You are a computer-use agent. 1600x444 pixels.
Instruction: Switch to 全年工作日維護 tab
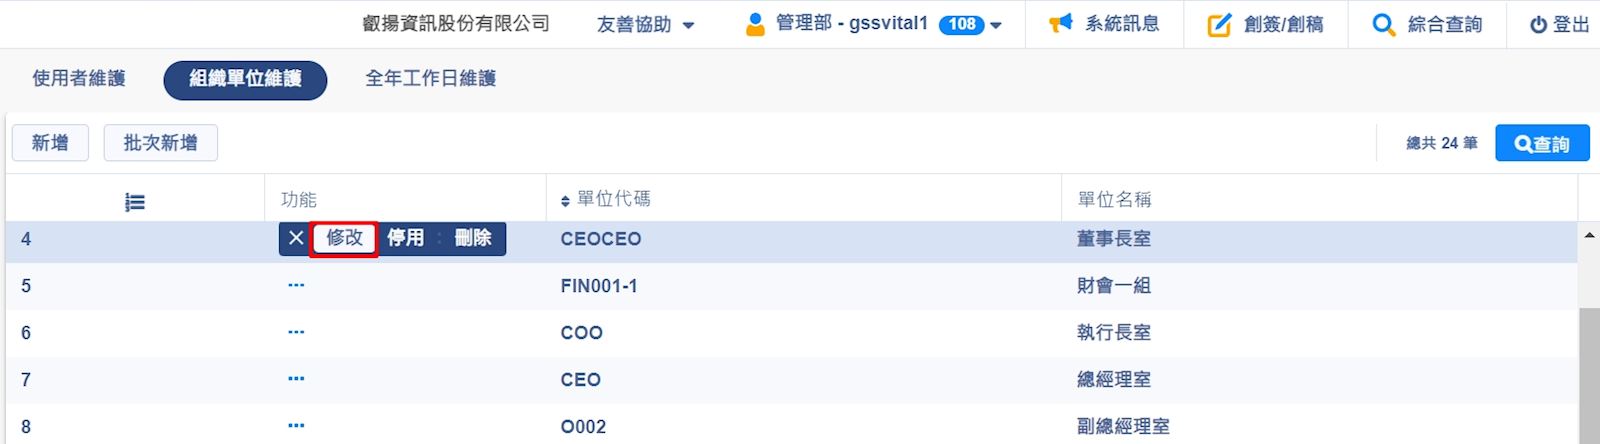[430, 78]
